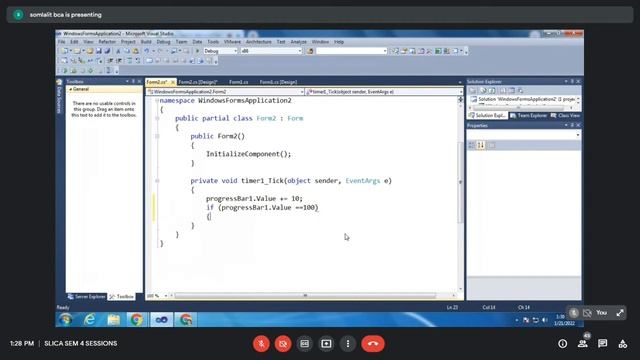Screen dimensions: 640x360
Task: Click the Undo toolbar icon
Action: (x=147, y=51)
